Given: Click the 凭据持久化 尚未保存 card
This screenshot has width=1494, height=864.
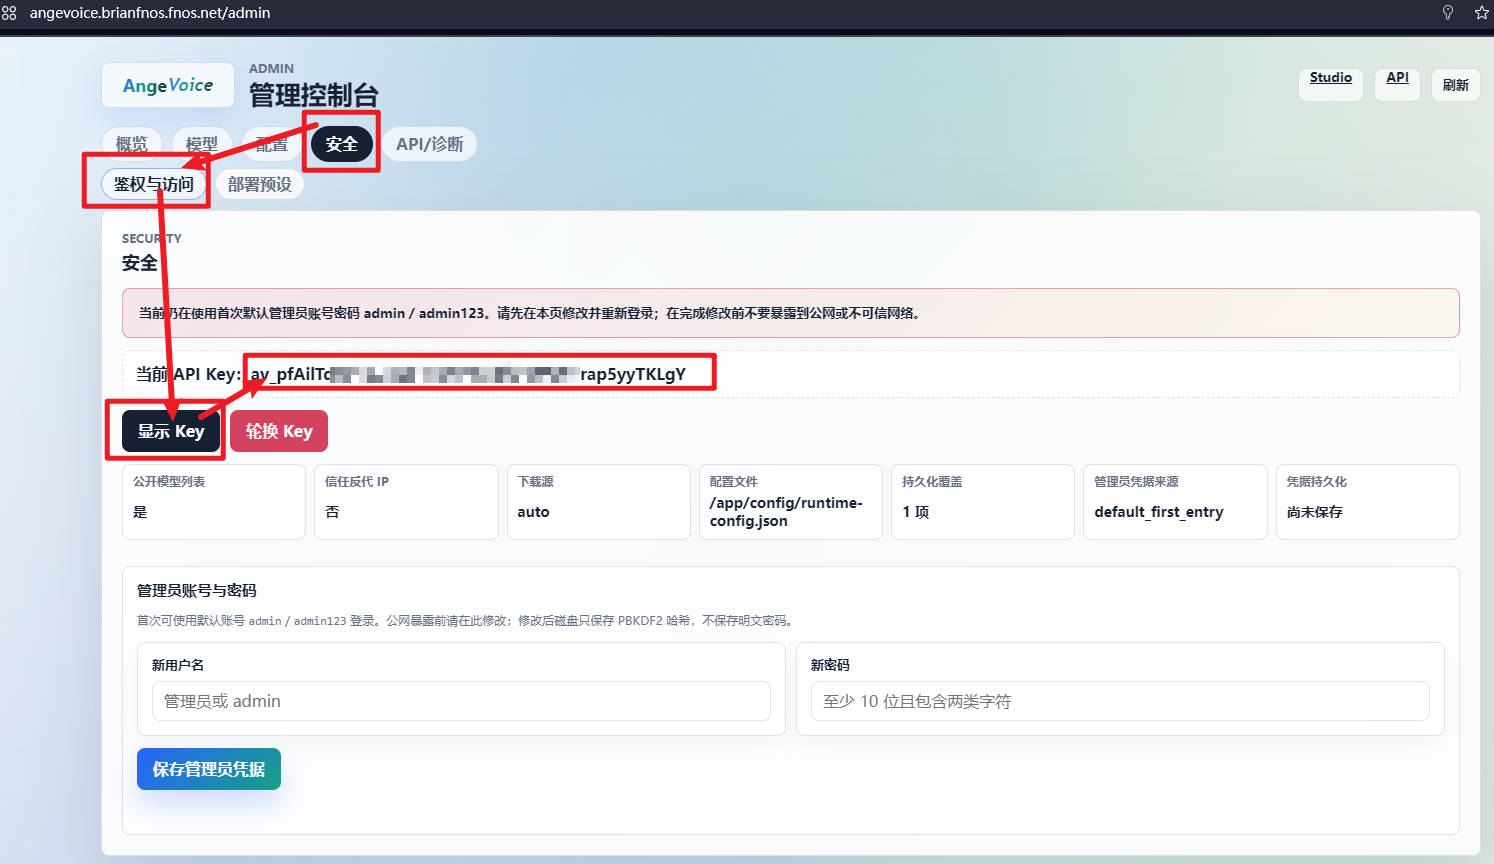Looking at the screenshot, I should click(x=1367, y=502).
